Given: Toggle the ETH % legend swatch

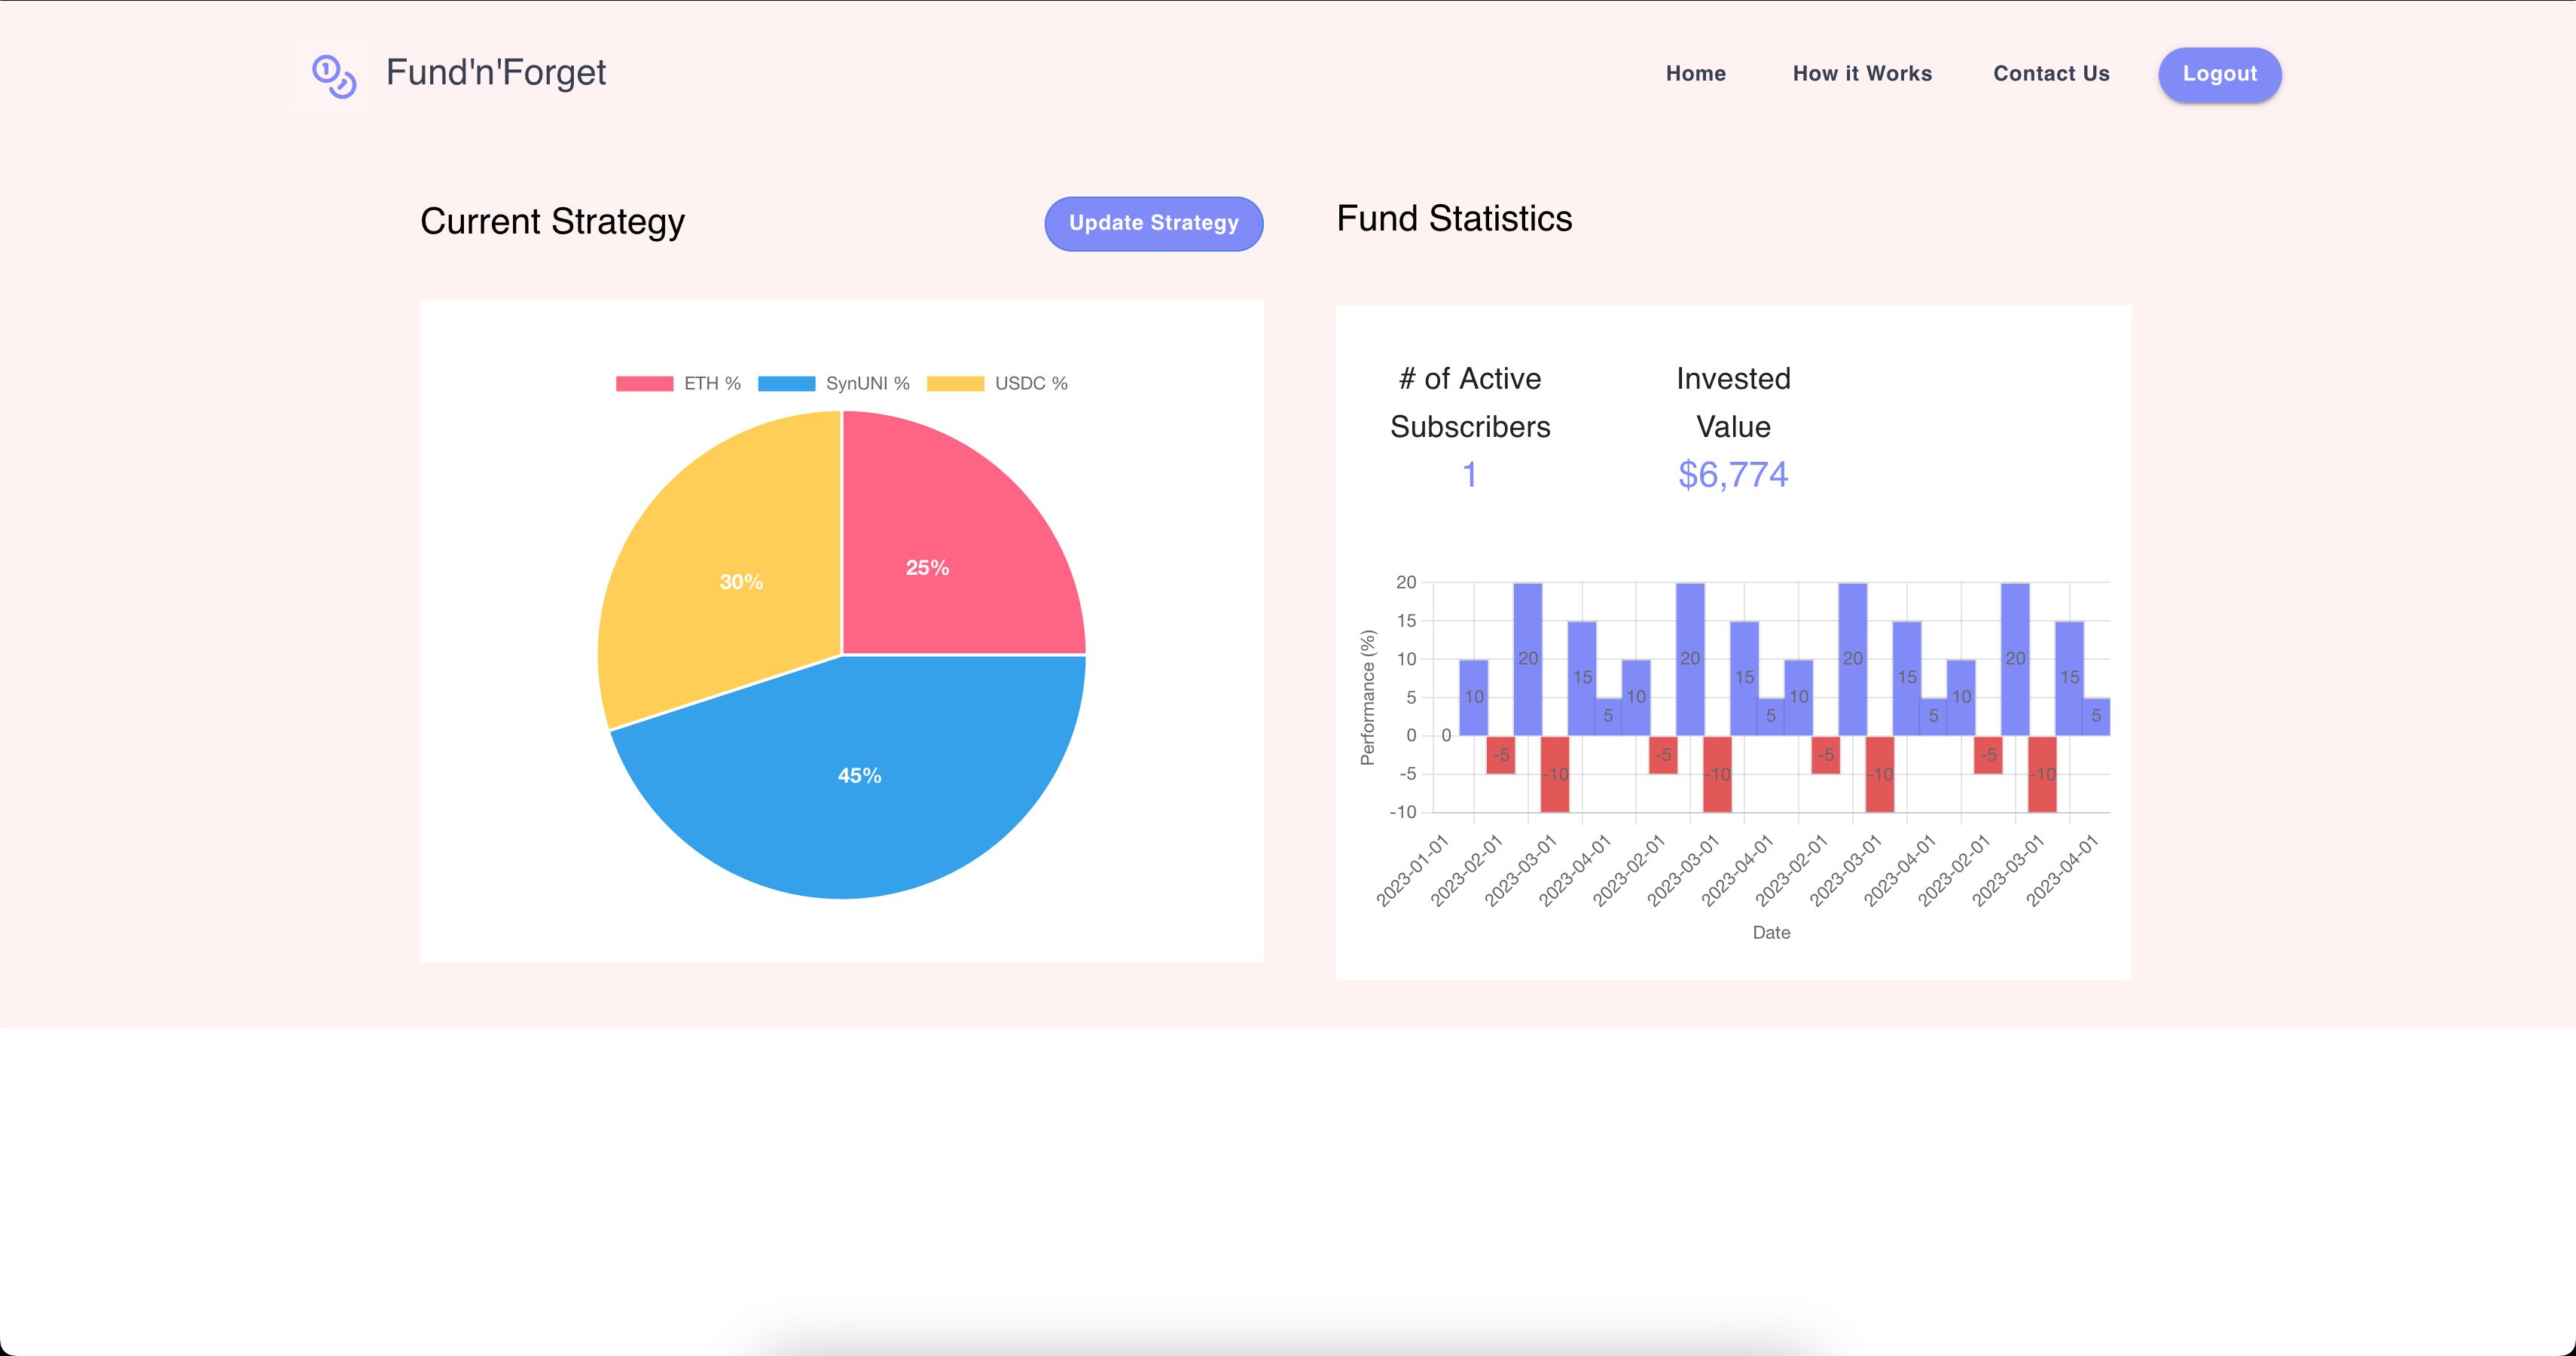Looking at the screenshot, I should click(x=644, y=384).
